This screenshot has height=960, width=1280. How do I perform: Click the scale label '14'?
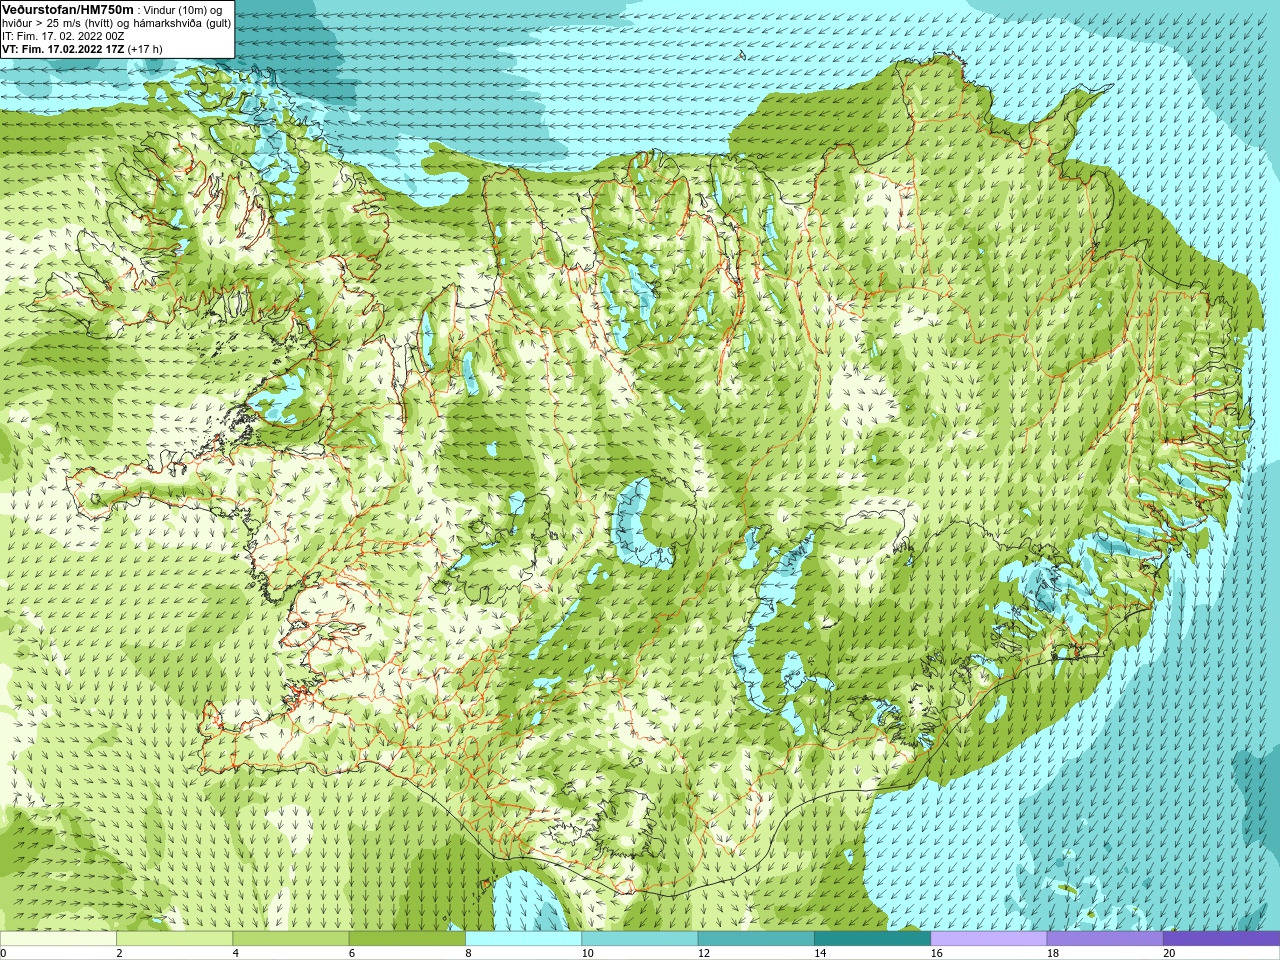820,953
